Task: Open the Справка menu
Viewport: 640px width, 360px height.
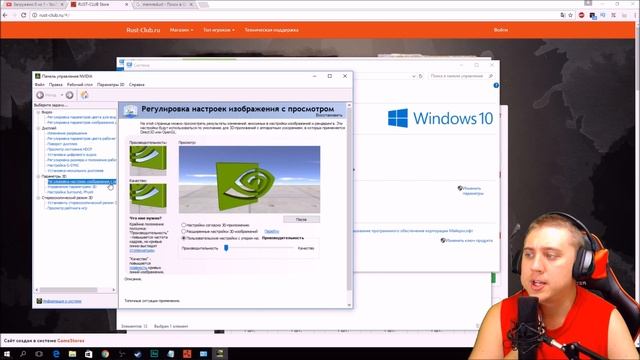Action: coord(137,84)
